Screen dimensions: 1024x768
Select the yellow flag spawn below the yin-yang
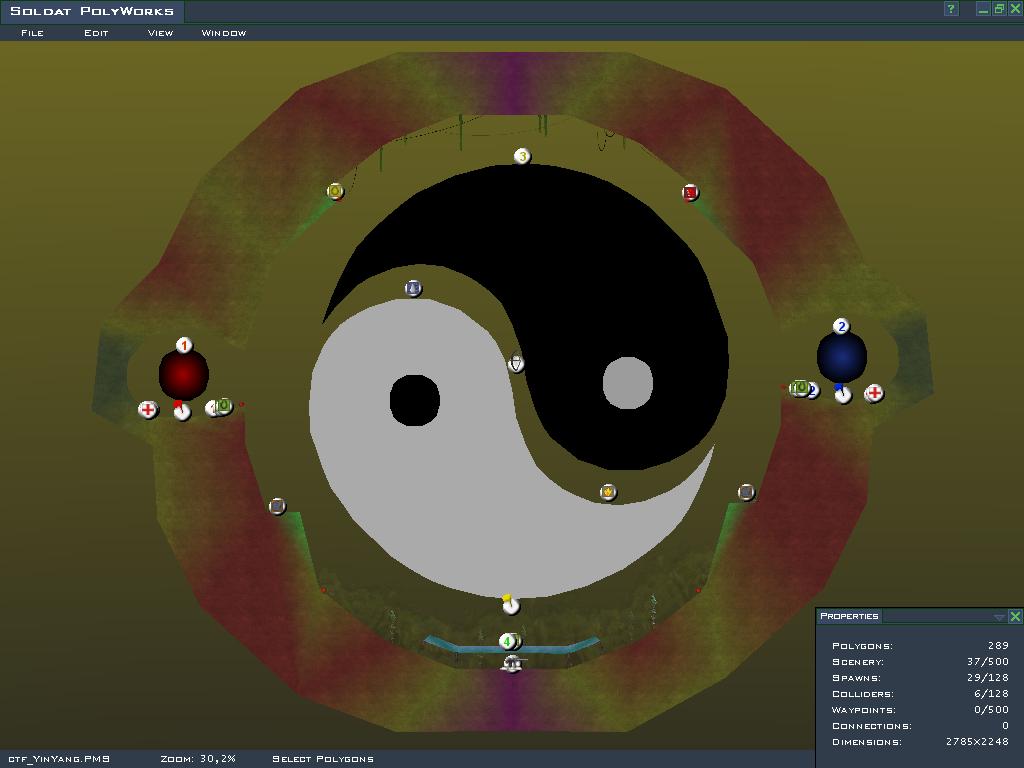click(510, 604)
